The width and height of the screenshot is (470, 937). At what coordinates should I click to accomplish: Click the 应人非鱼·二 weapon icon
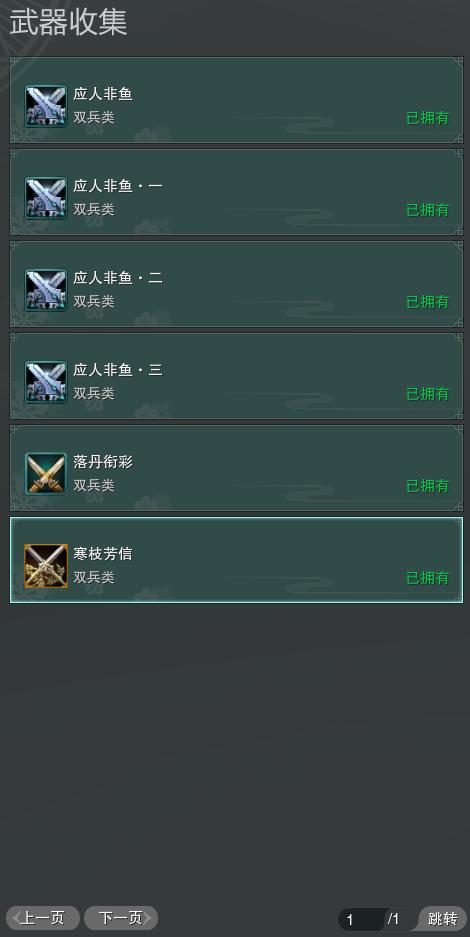tap(46, 290)
